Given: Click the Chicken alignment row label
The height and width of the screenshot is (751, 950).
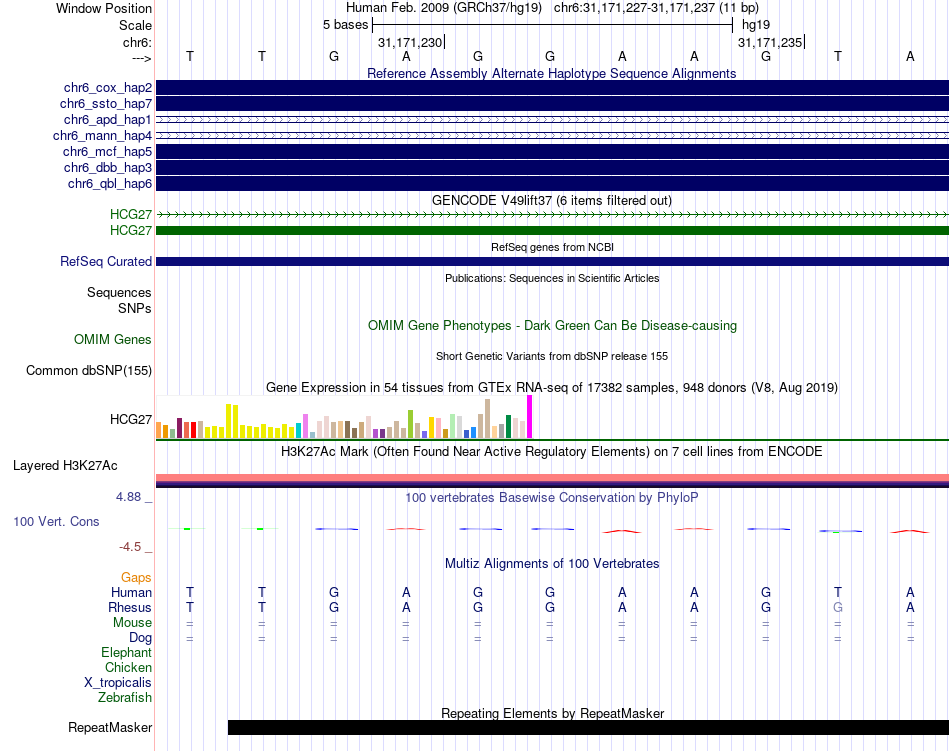Looking at the screenshot, I should coord(128,667).
